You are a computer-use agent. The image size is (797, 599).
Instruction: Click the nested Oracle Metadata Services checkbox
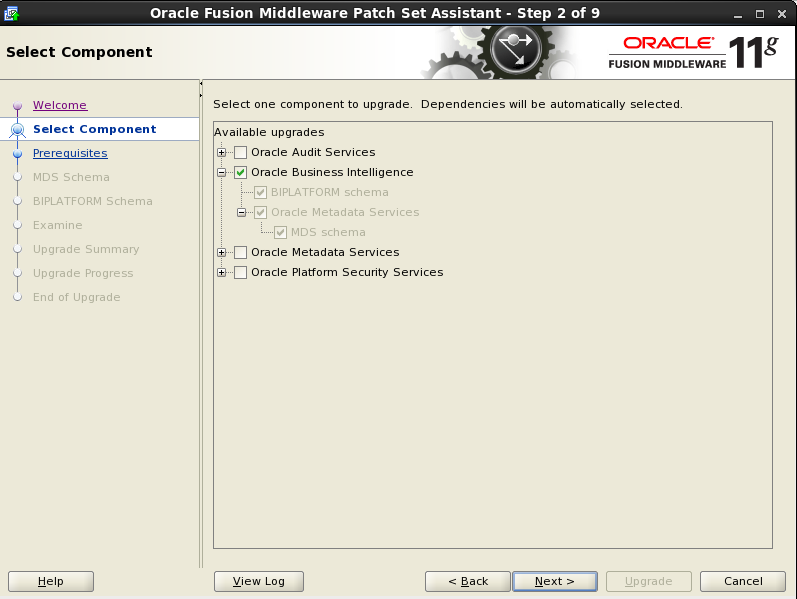pyautogui.click(x=260, y=212)
